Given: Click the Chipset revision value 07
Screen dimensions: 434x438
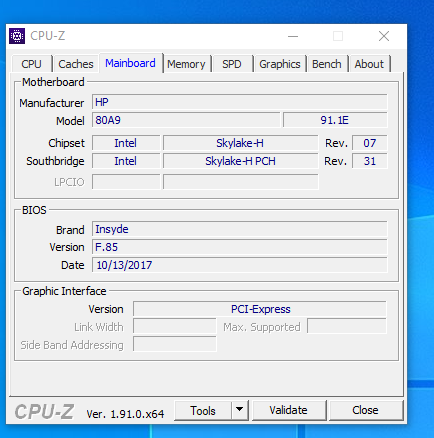Looking at the screenshot, I should [370, 143].
